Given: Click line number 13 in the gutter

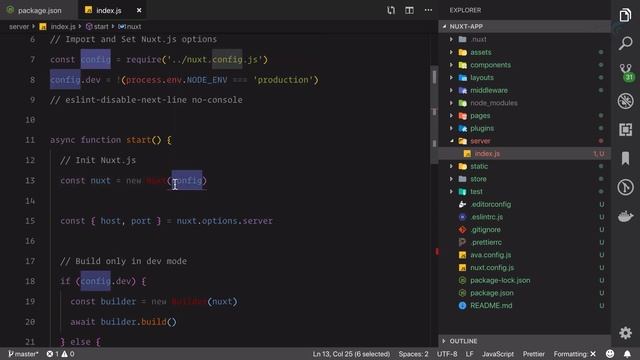Looking at the screenshot, I should [x=30, y=180].
